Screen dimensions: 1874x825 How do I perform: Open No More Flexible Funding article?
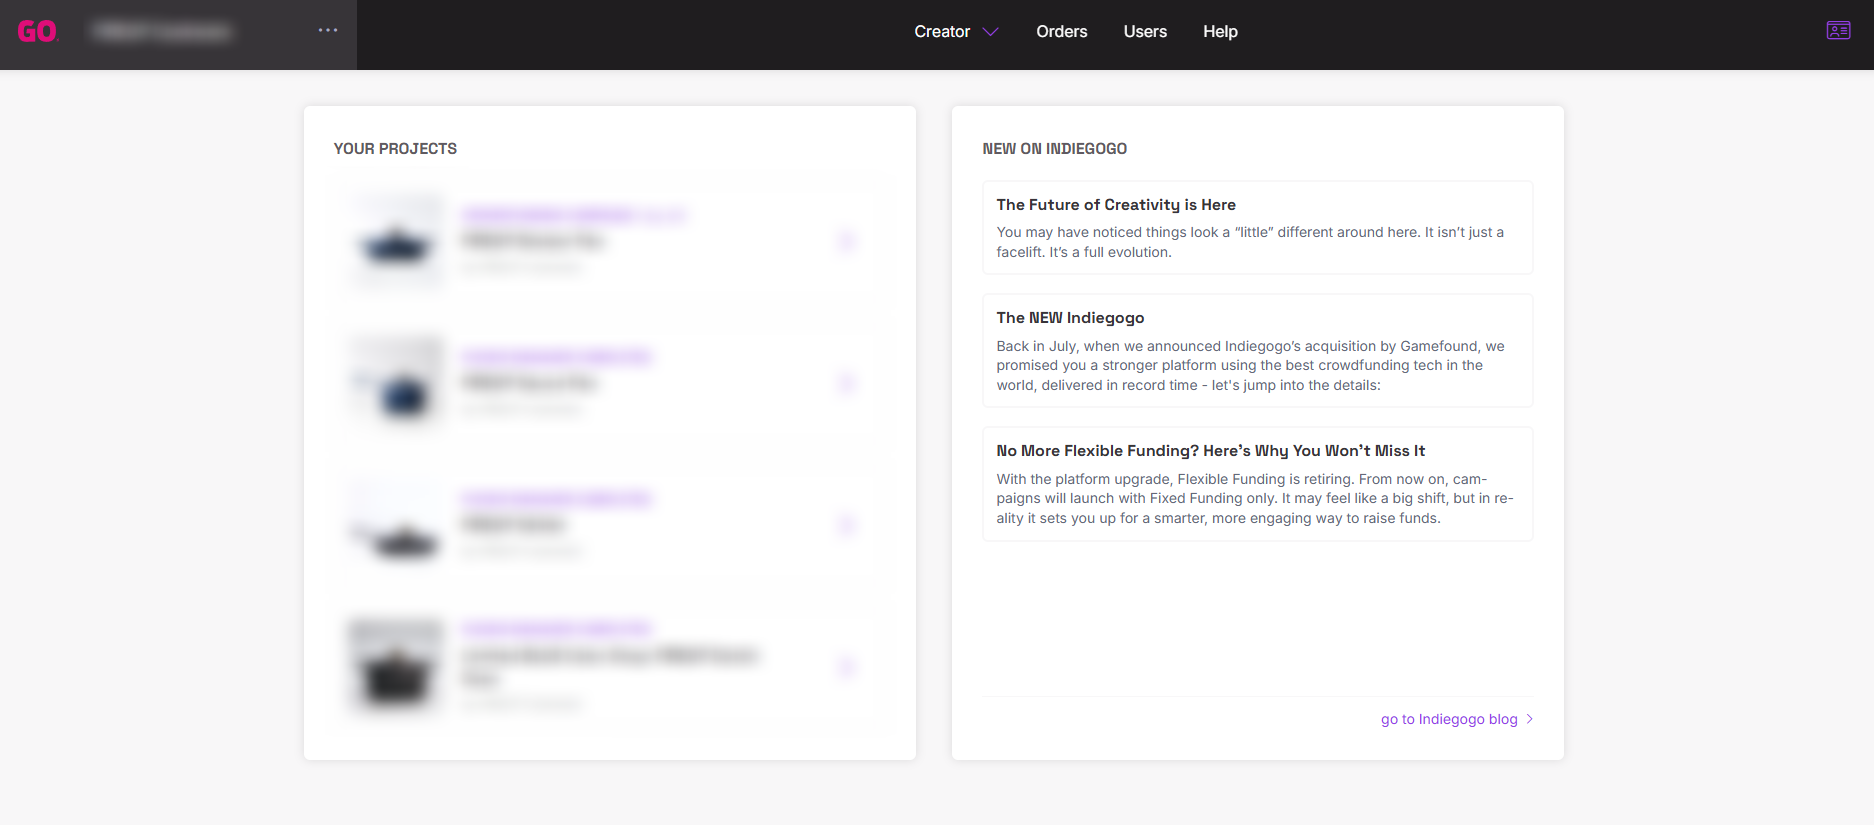[x=1257, y=484]
